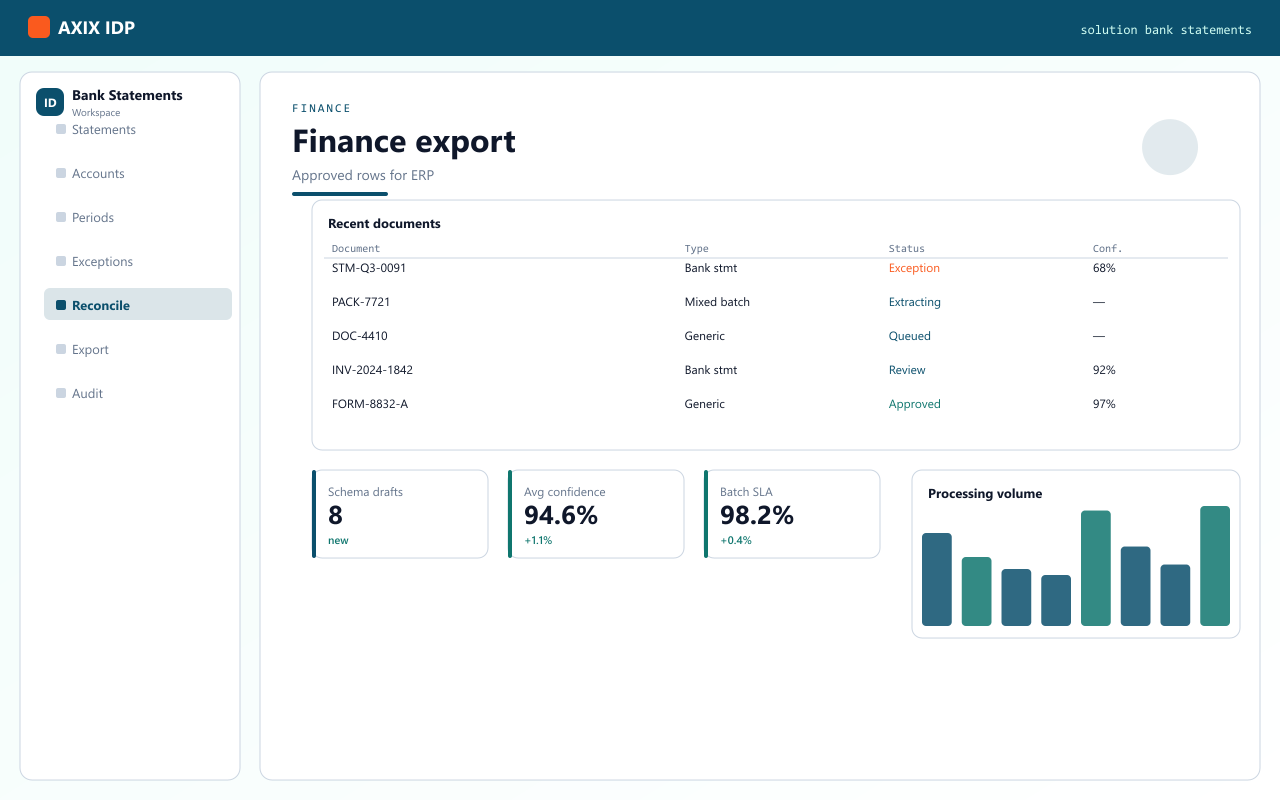Open document STM-Q3-0091

[x=369, y=268]
